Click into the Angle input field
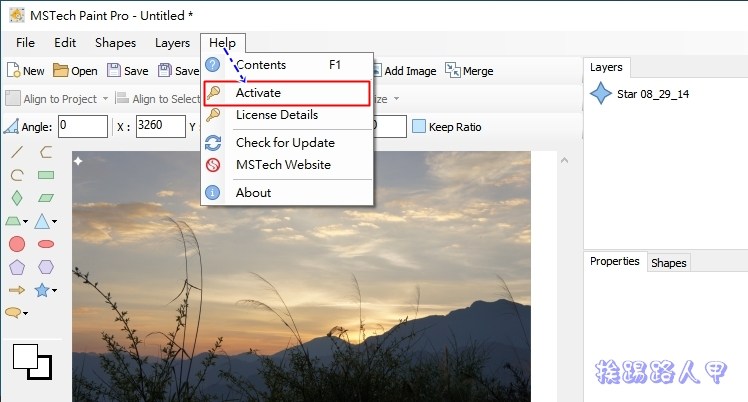The width and height of the screenshot is (748, 402). point(83,126)
